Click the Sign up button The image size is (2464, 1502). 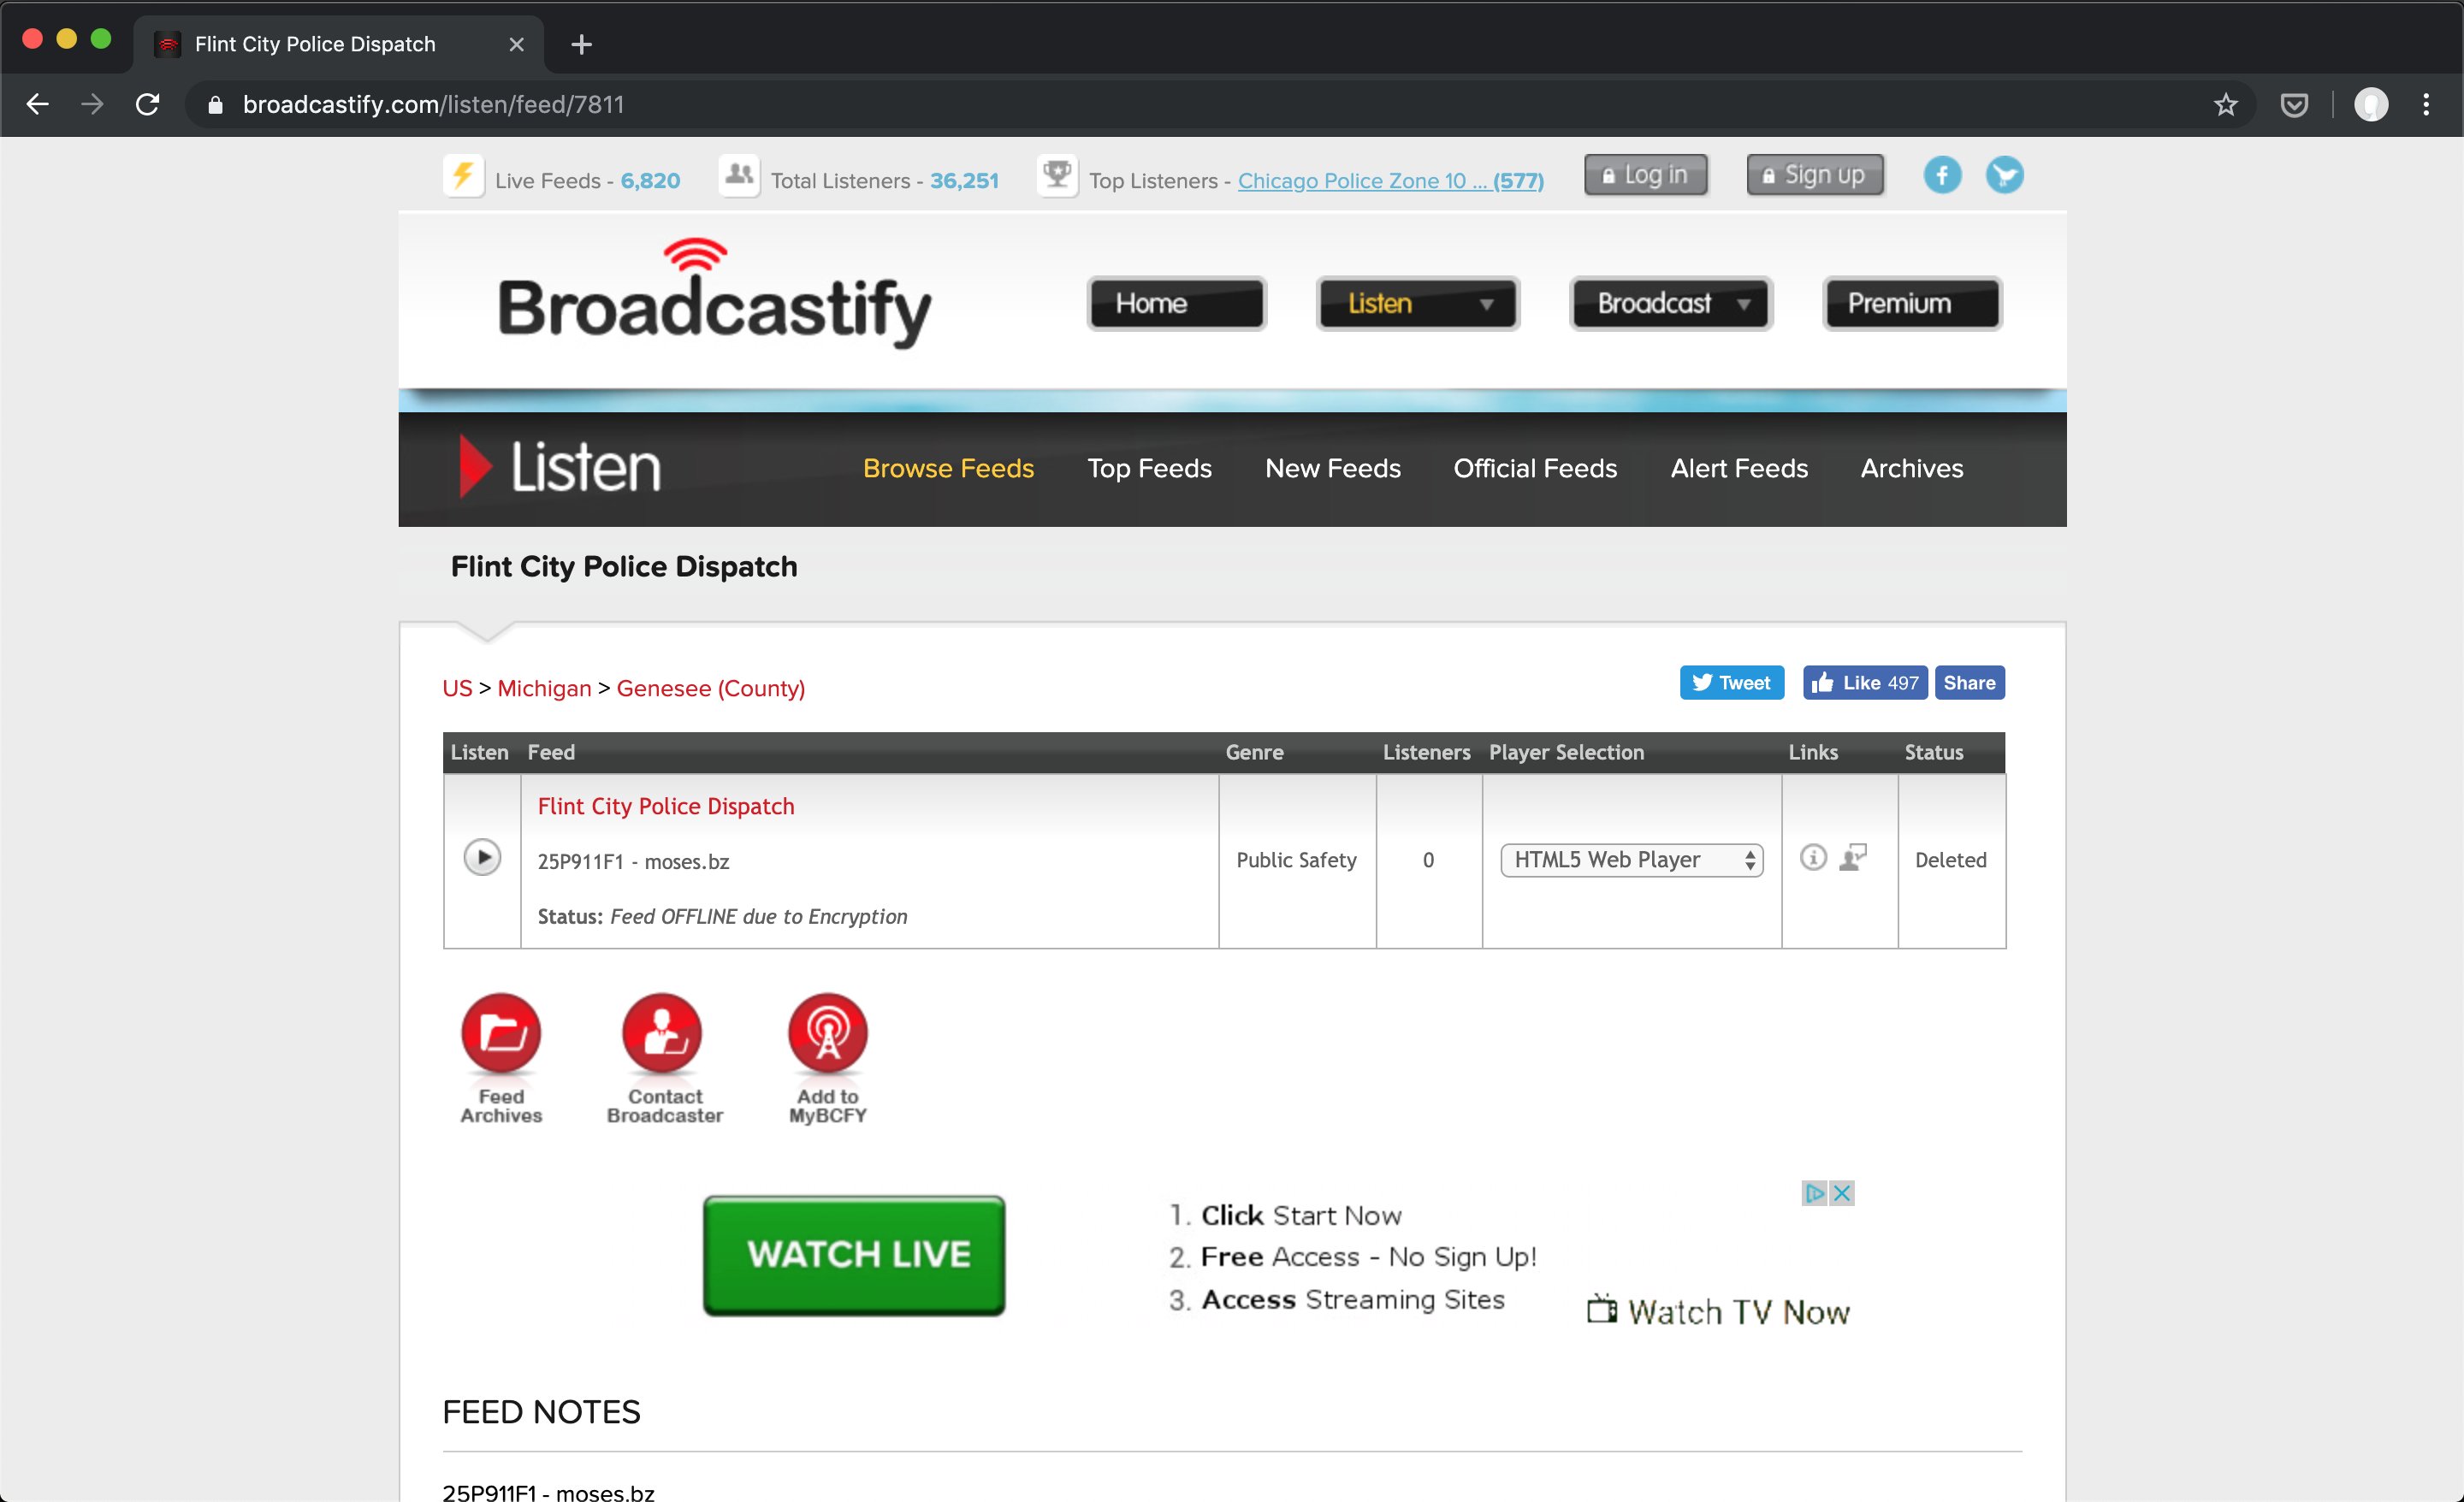(x=1815, y=175)
